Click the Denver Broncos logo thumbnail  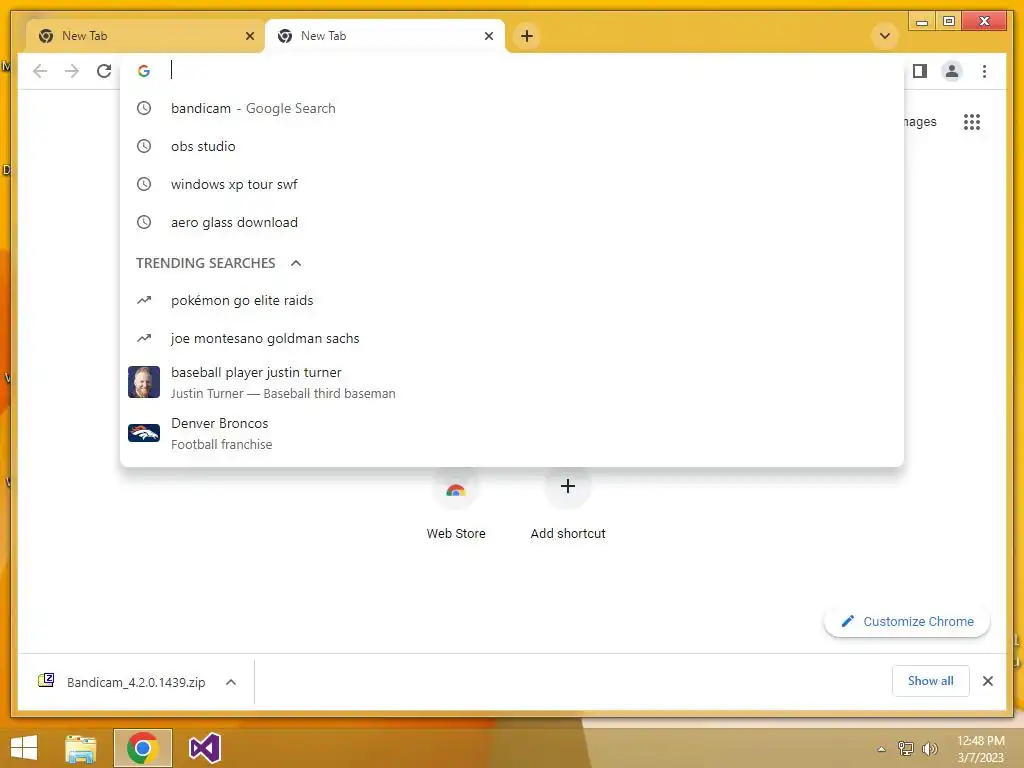coord(144,433)
